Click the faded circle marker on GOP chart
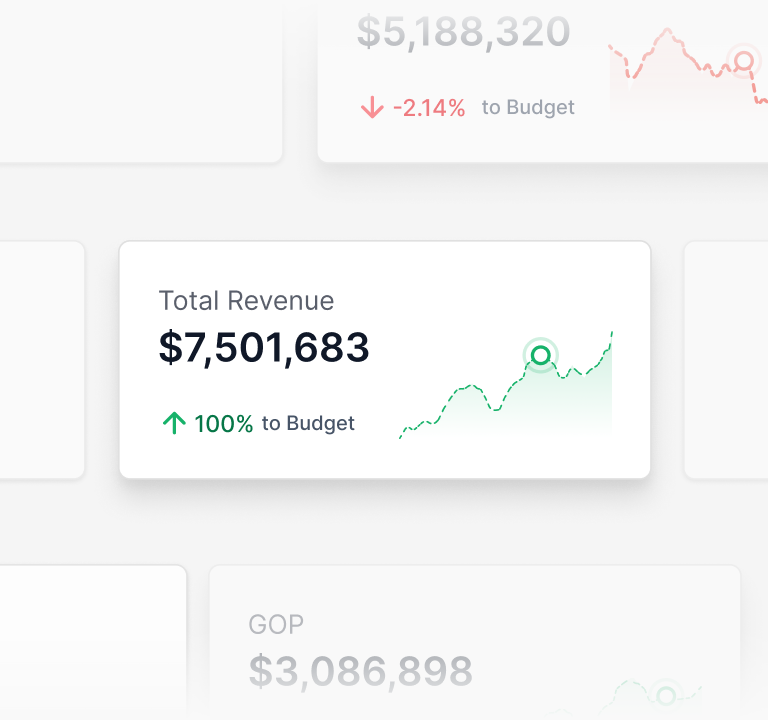The width and height of the screenshot is (768, 720). coord(666,696)
